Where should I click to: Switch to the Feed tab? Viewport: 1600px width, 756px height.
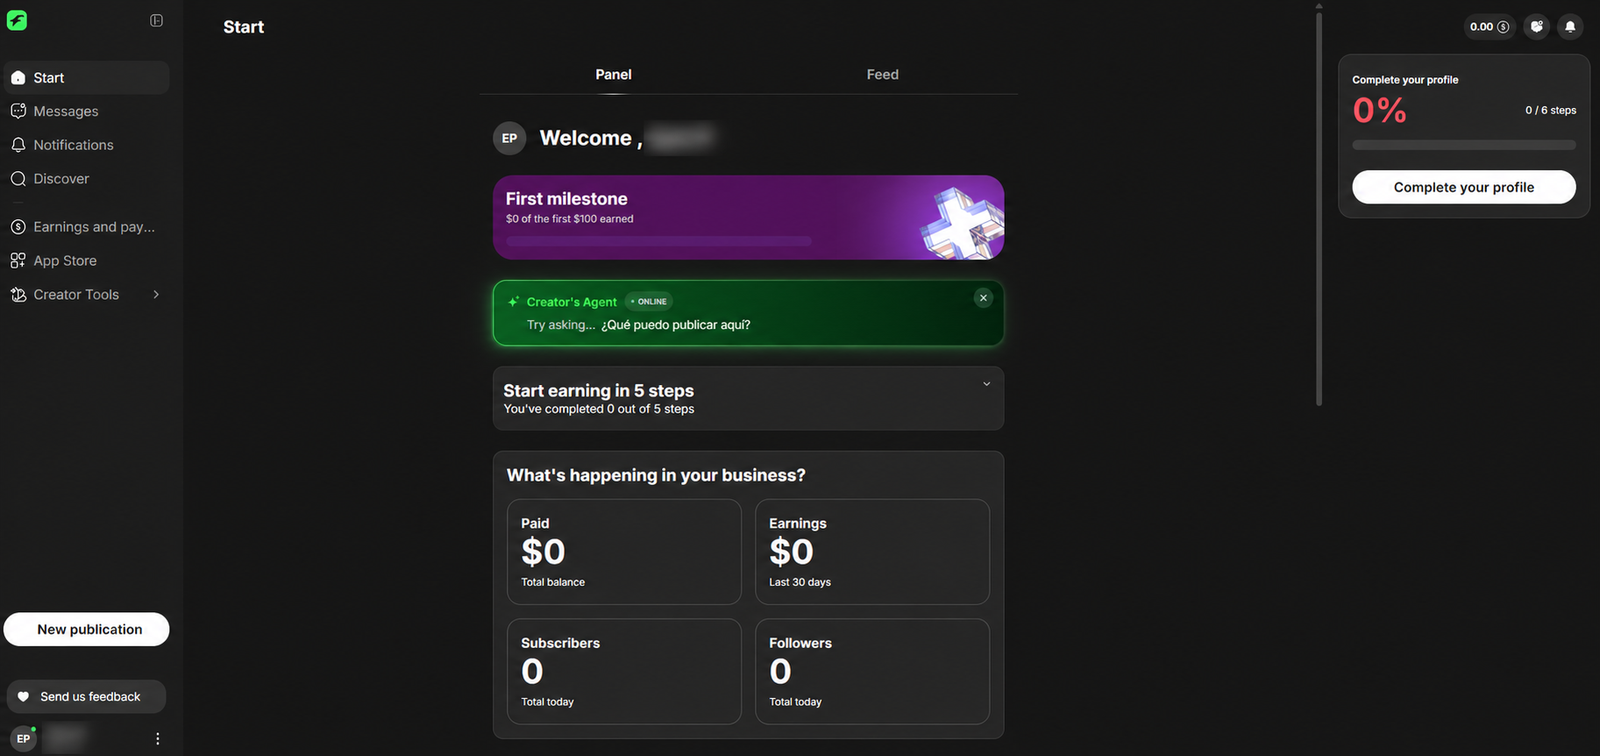[882, 75]
